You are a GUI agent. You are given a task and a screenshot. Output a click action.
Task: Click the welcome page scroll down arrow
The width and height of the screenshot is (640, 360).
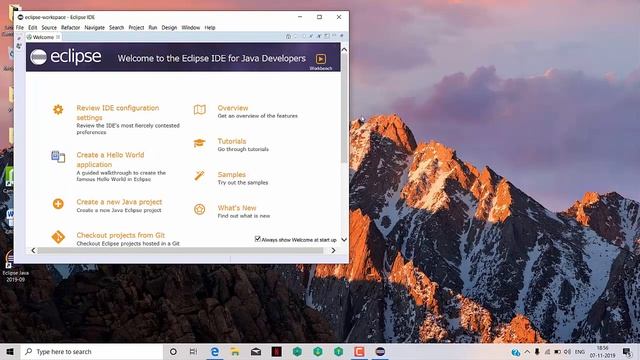(344, 240)
